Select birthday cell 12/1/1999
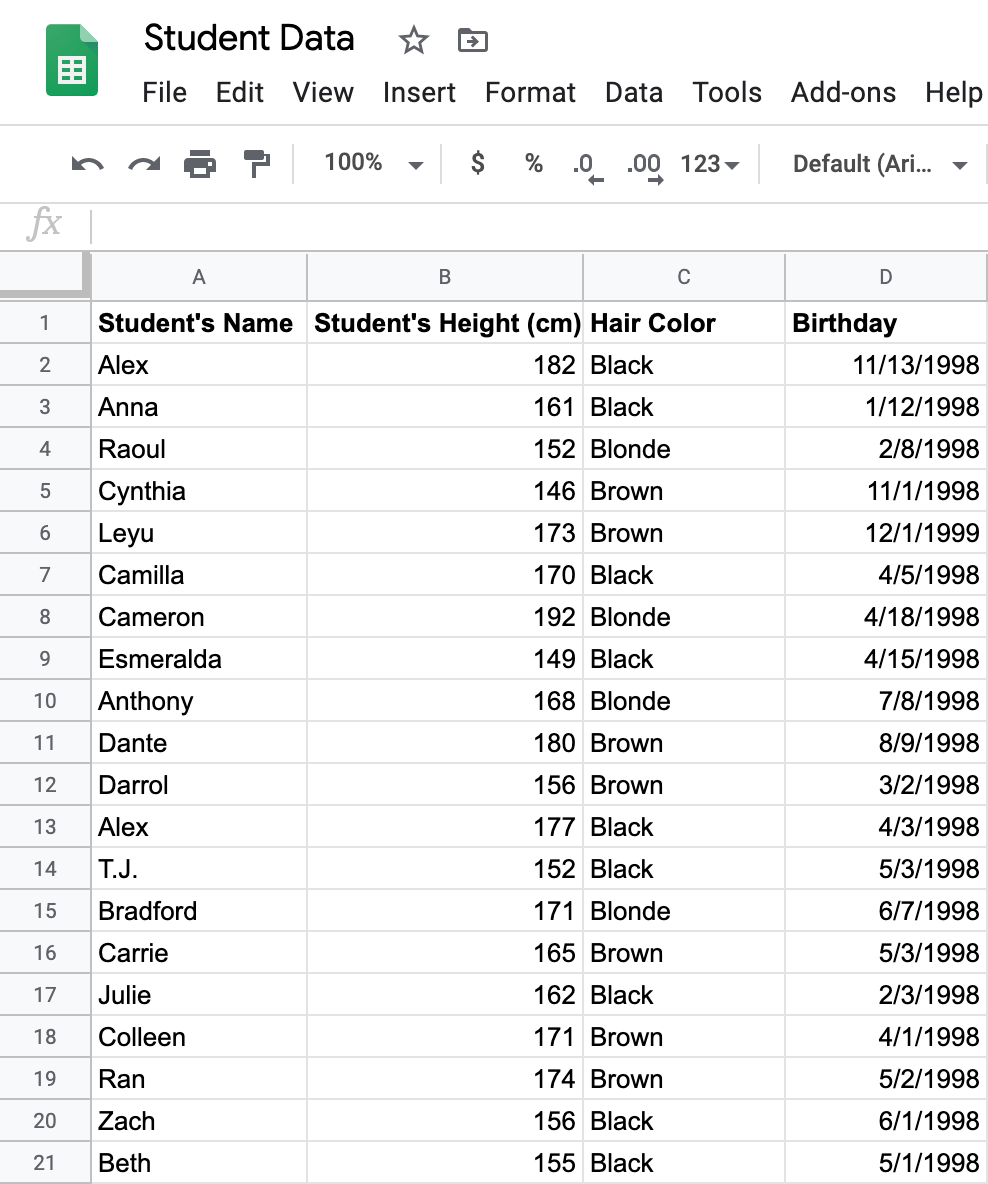Image resolution: width=988 pixels, height=1184 pixels. [886, 533]
